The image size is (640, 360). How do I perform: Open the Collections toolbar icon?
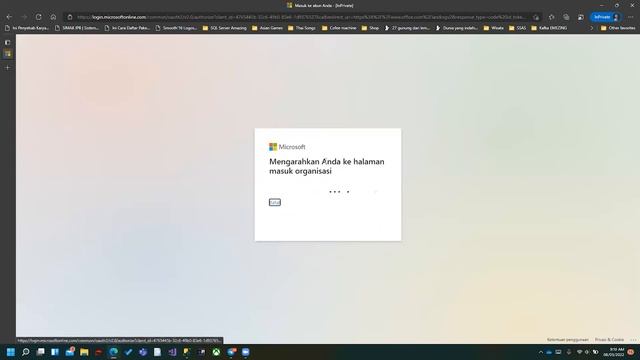tap(566, 17)
